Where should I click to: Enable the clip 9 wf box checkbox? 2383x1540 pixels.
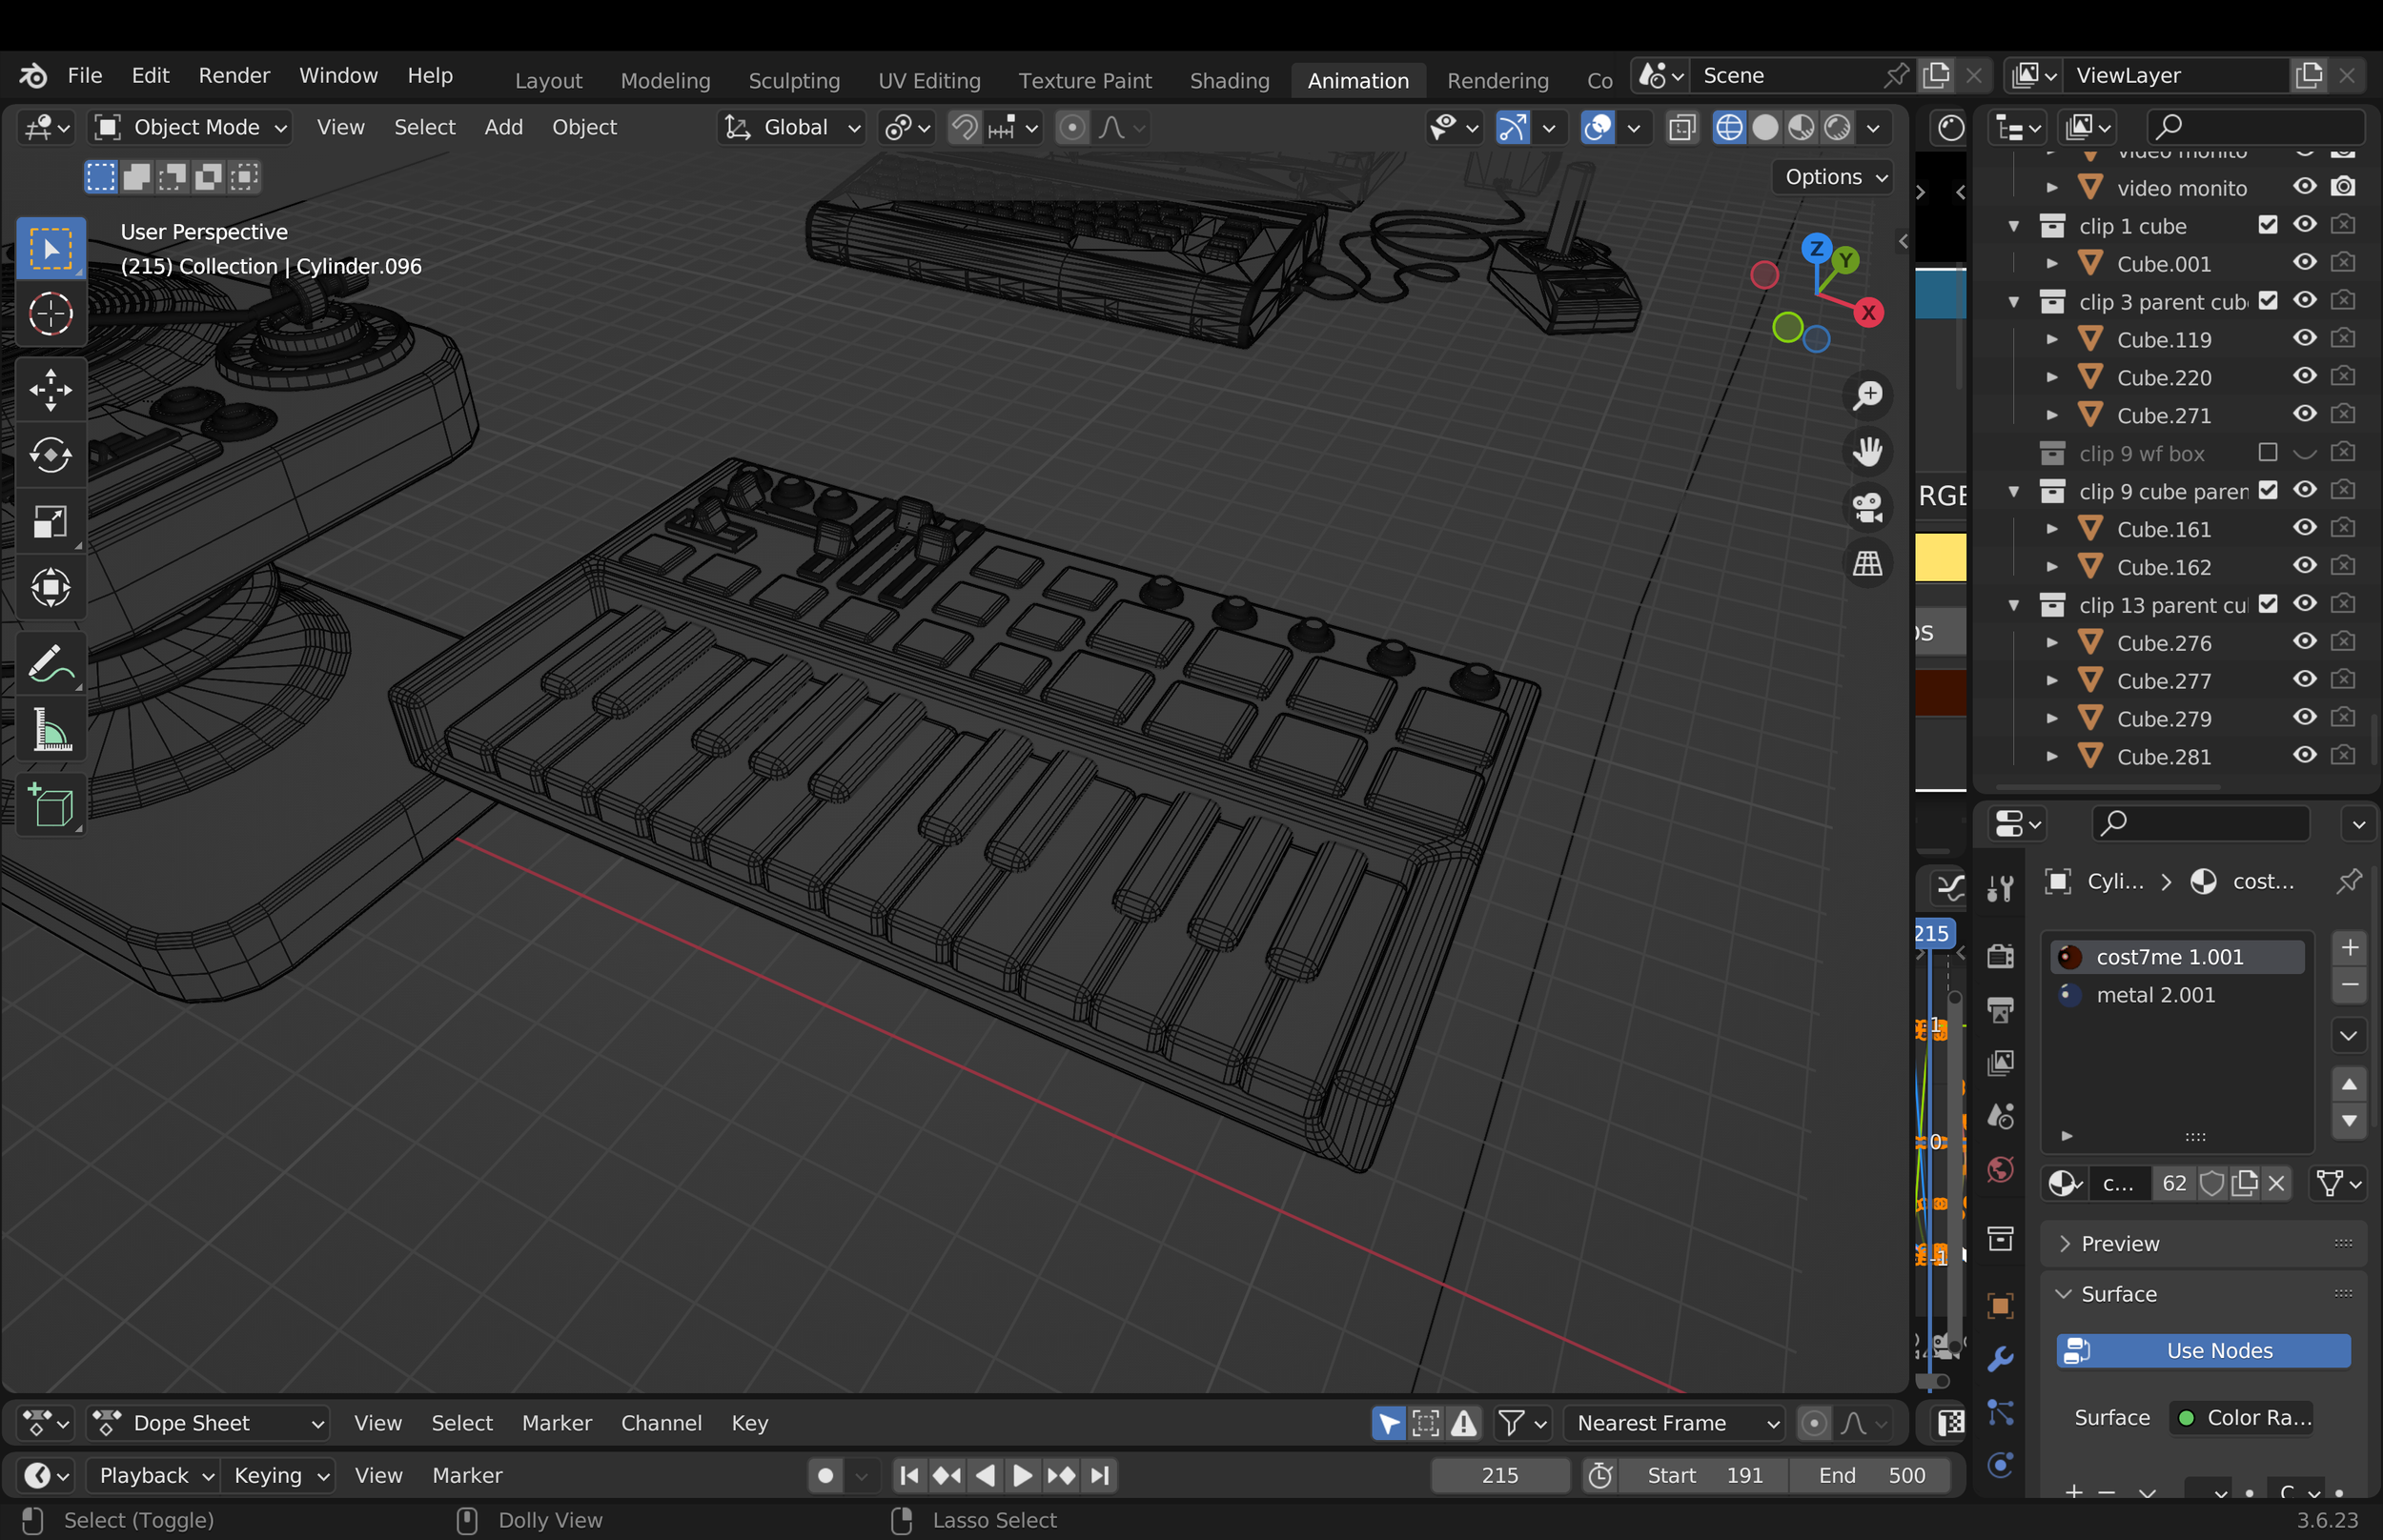click(x=2267, y=453)
